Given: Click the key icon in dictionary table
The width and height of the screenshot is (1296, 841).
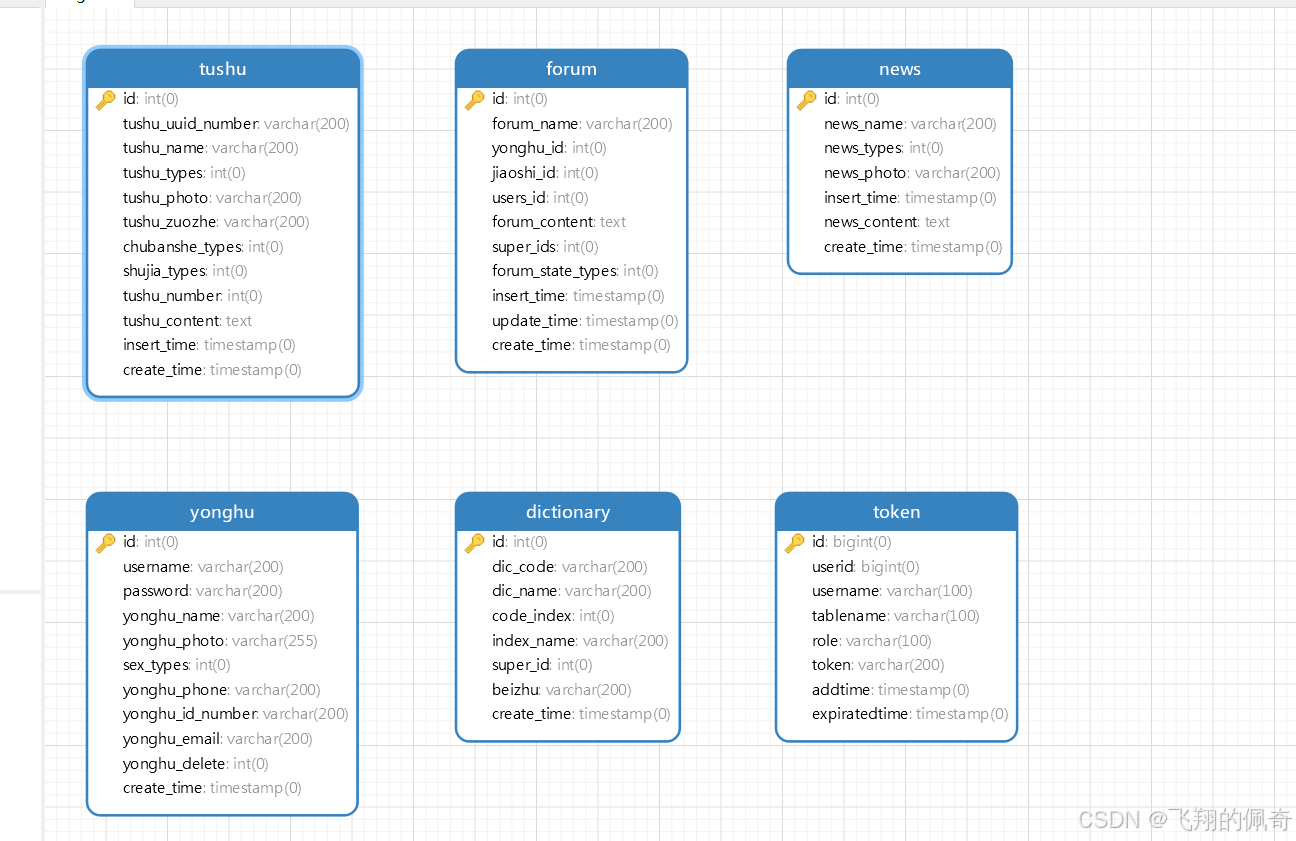Looking at the screenshot, I should (x=475, y=542).
